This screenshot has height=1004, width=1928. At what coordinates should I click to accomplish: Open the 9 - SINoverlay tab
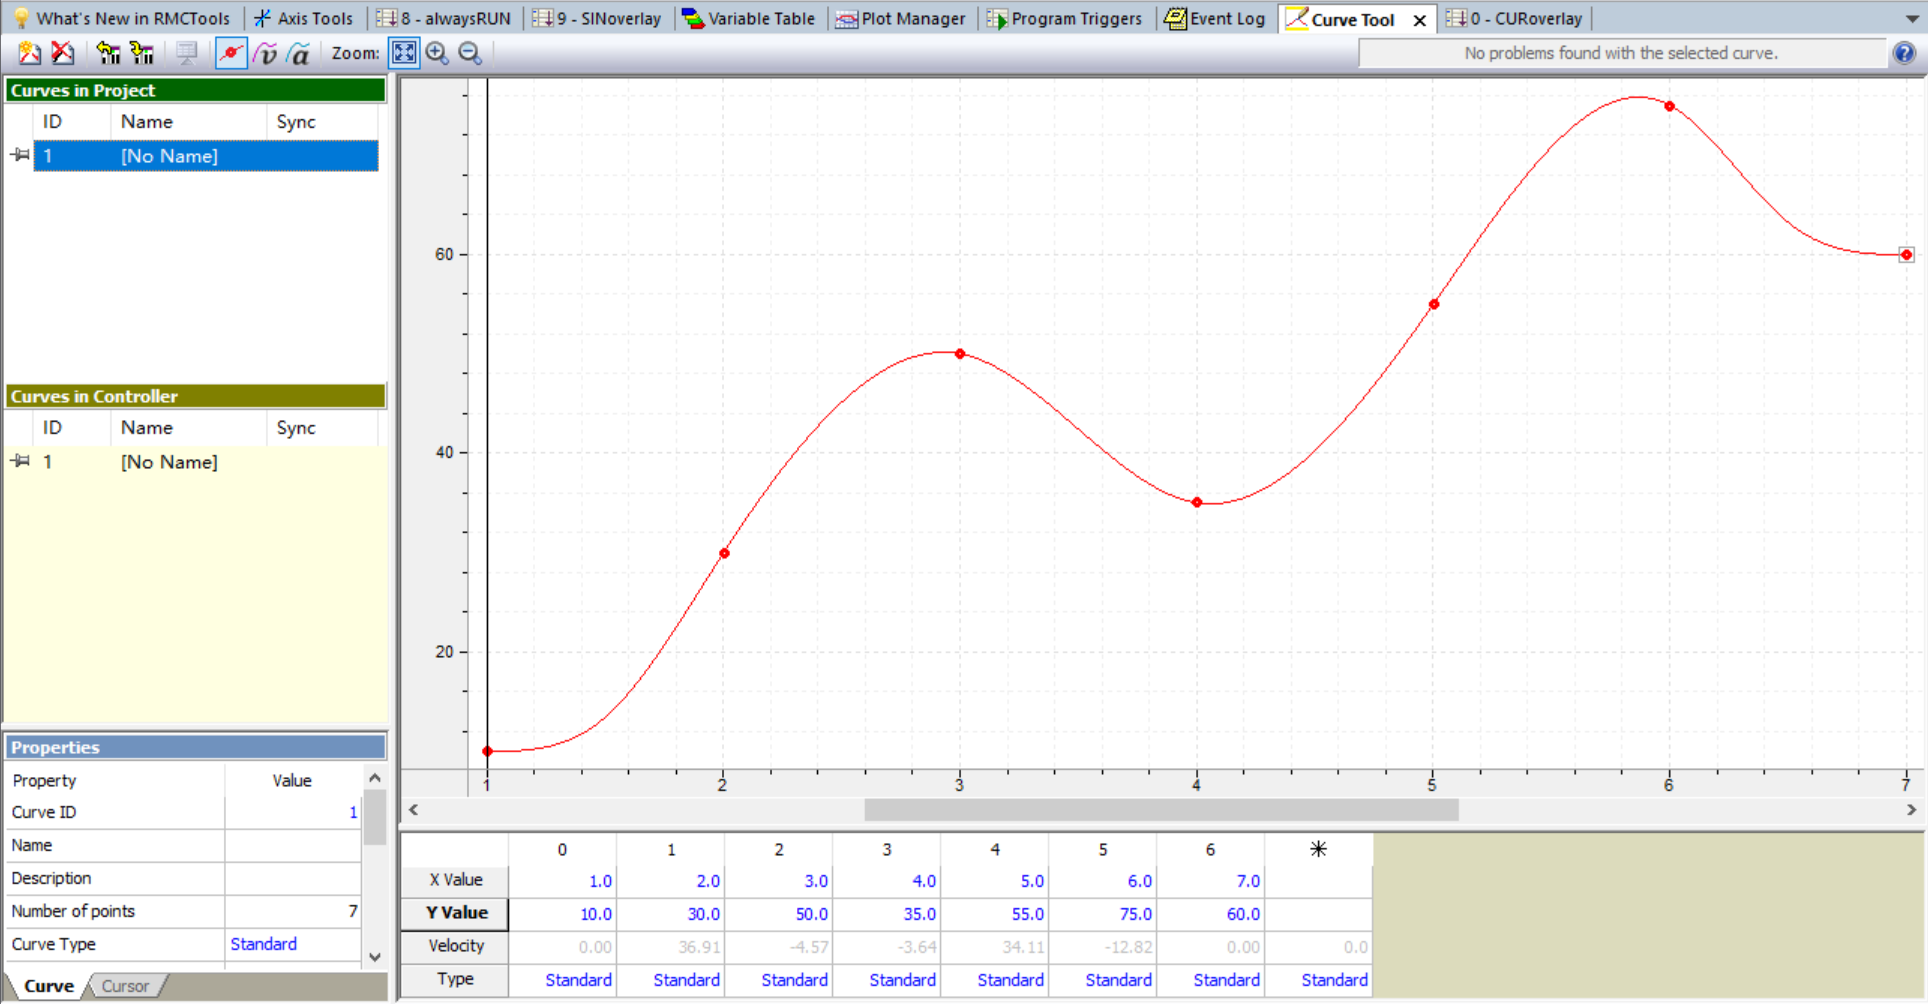tap(597, 18)
